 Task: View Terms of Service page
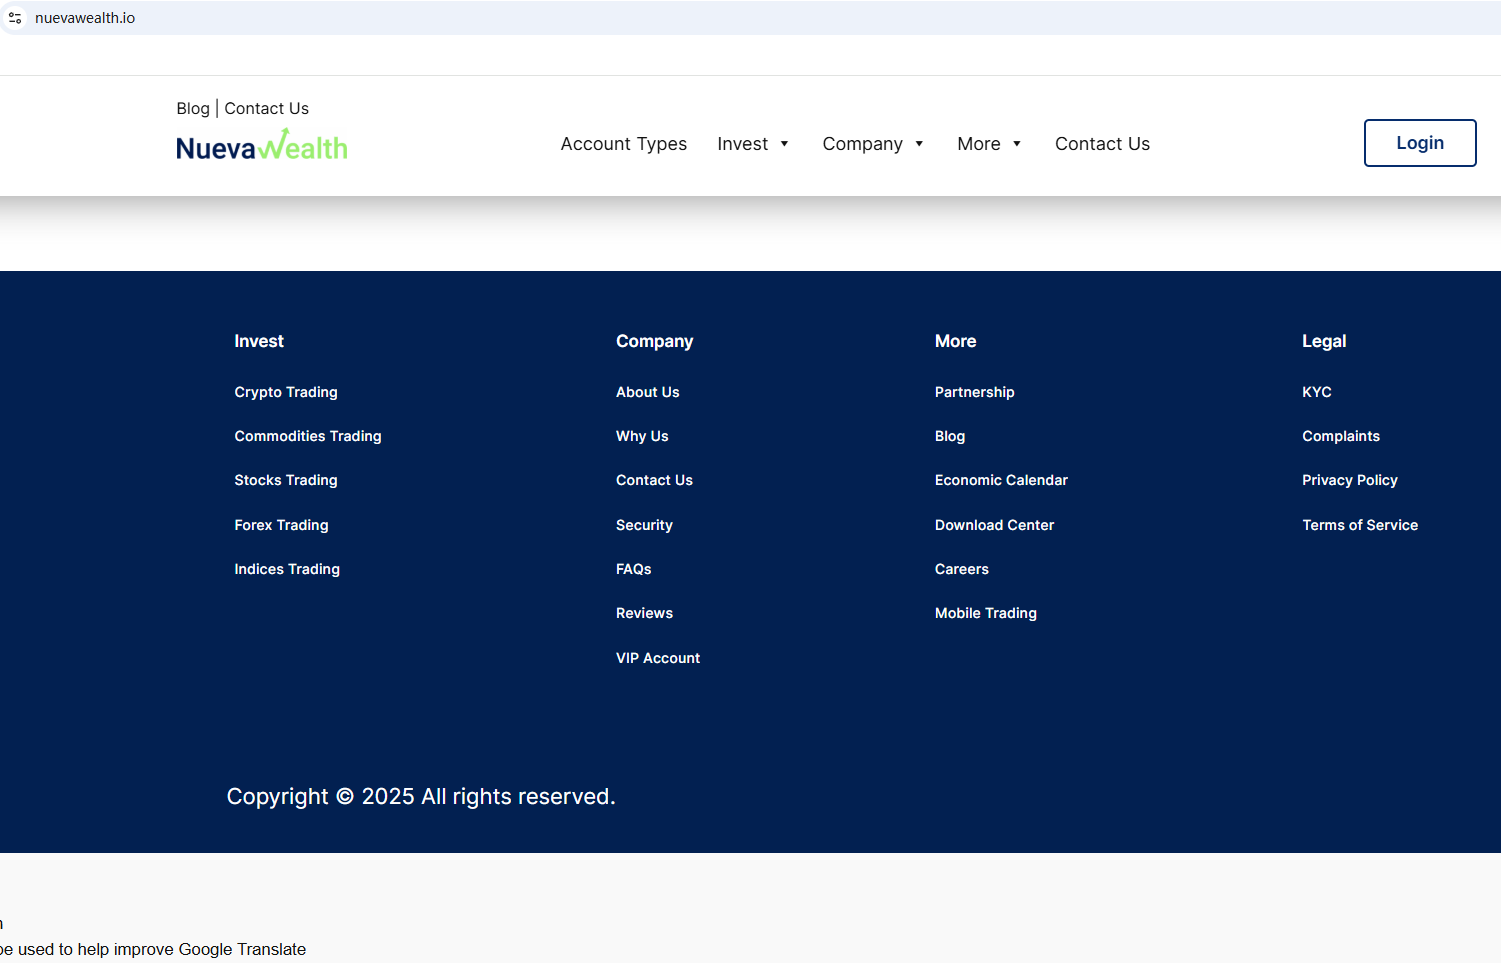(1359, 525)
